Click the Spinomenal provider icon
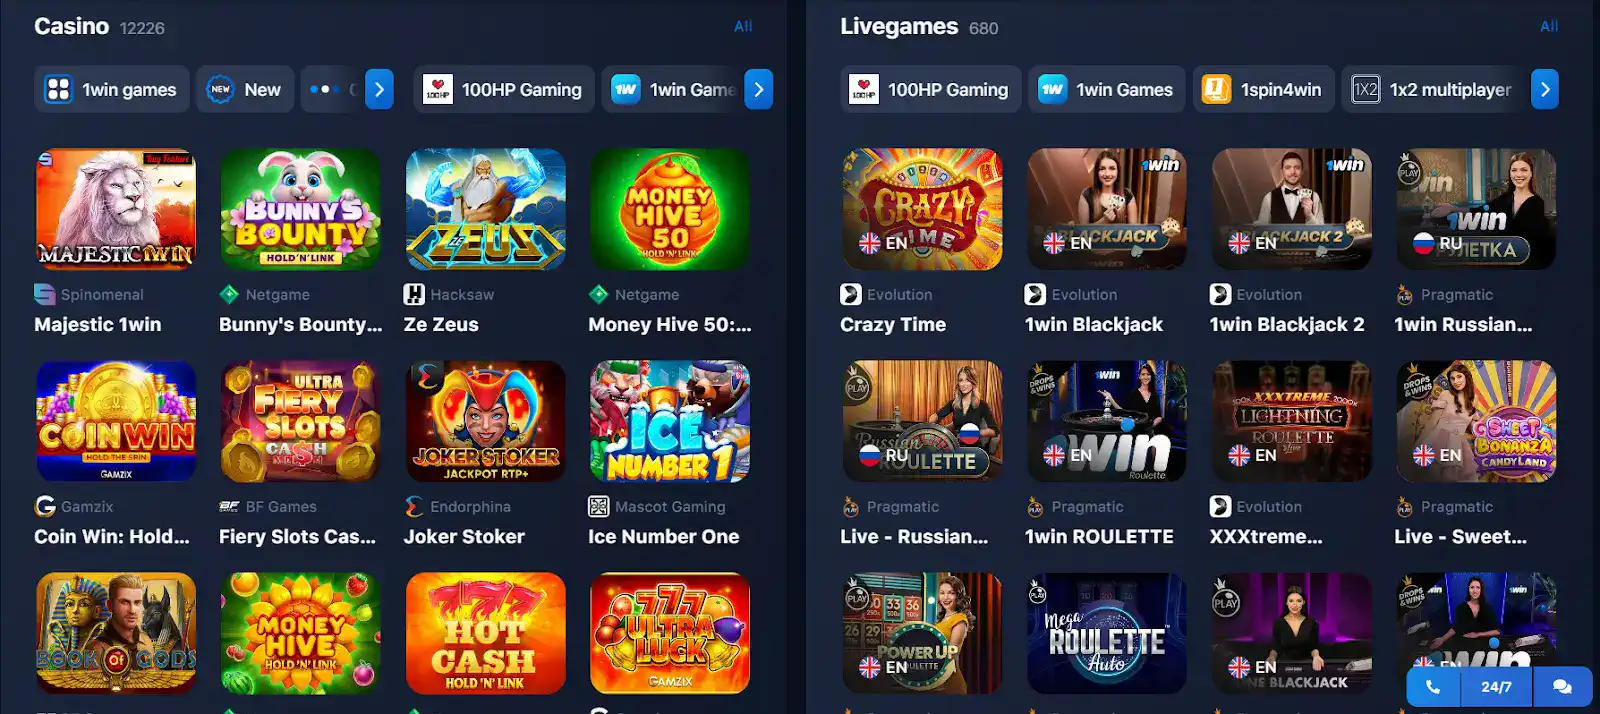This screenshot has width=1600, height=714. pos(45,294)
